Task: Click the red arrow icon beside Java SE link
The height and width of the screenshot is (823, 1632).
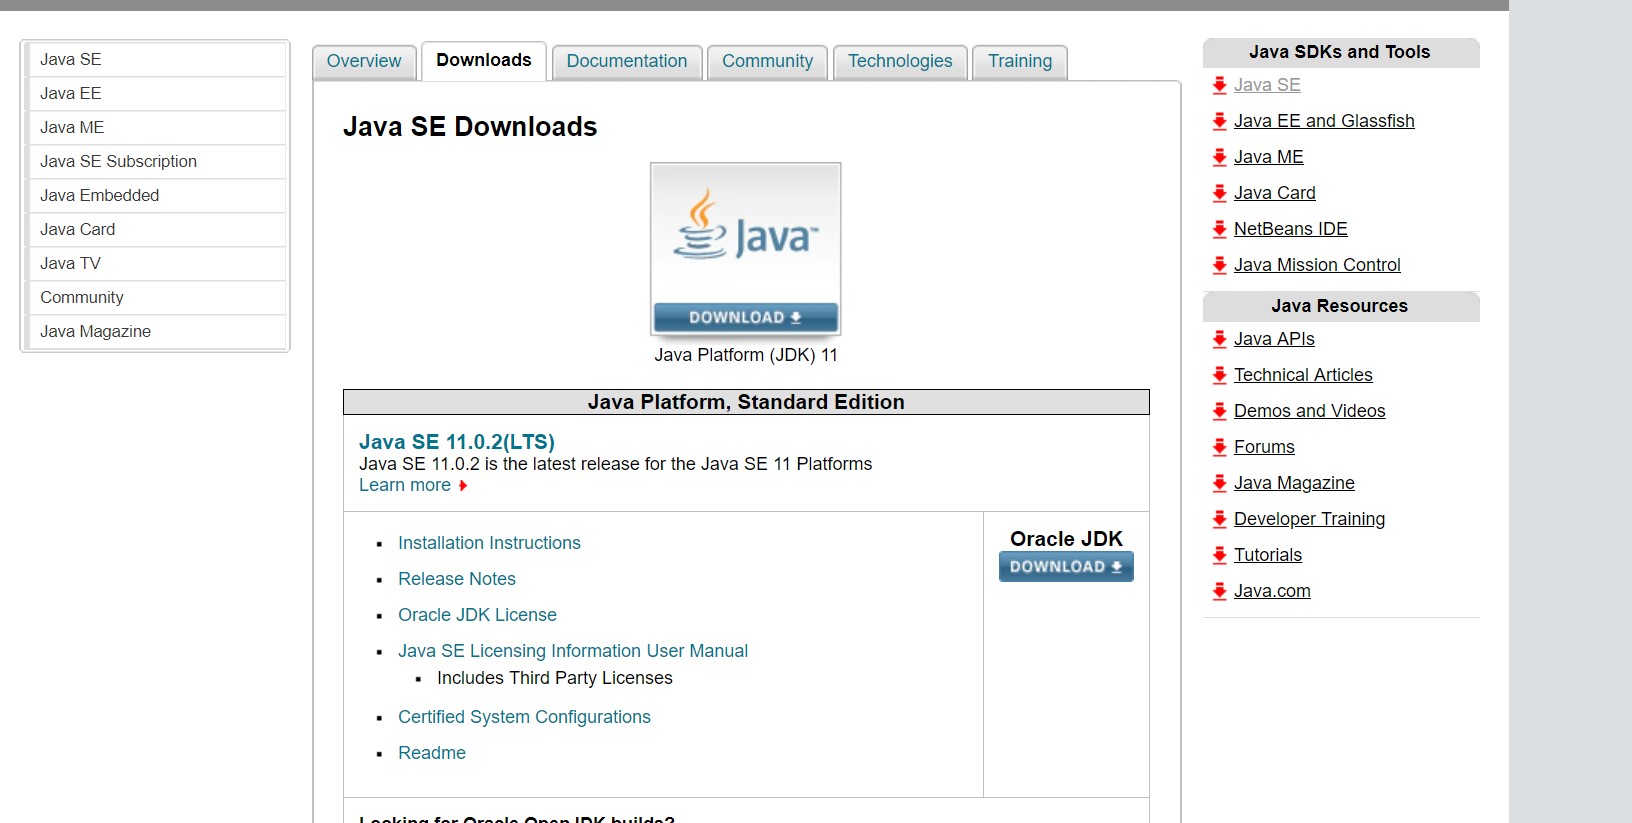Action: pyautogui.click(x=1219, y=86)
